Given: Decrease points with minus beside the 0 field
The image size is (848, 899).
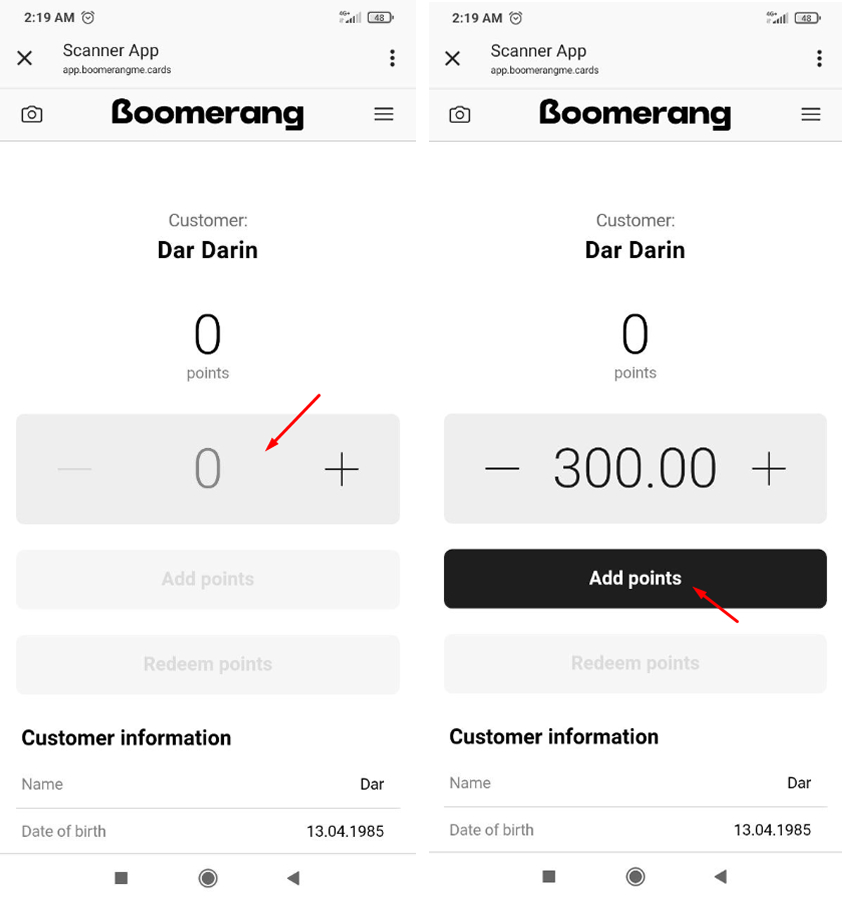Looking at the screenshot, I should (x=75, y=469).
